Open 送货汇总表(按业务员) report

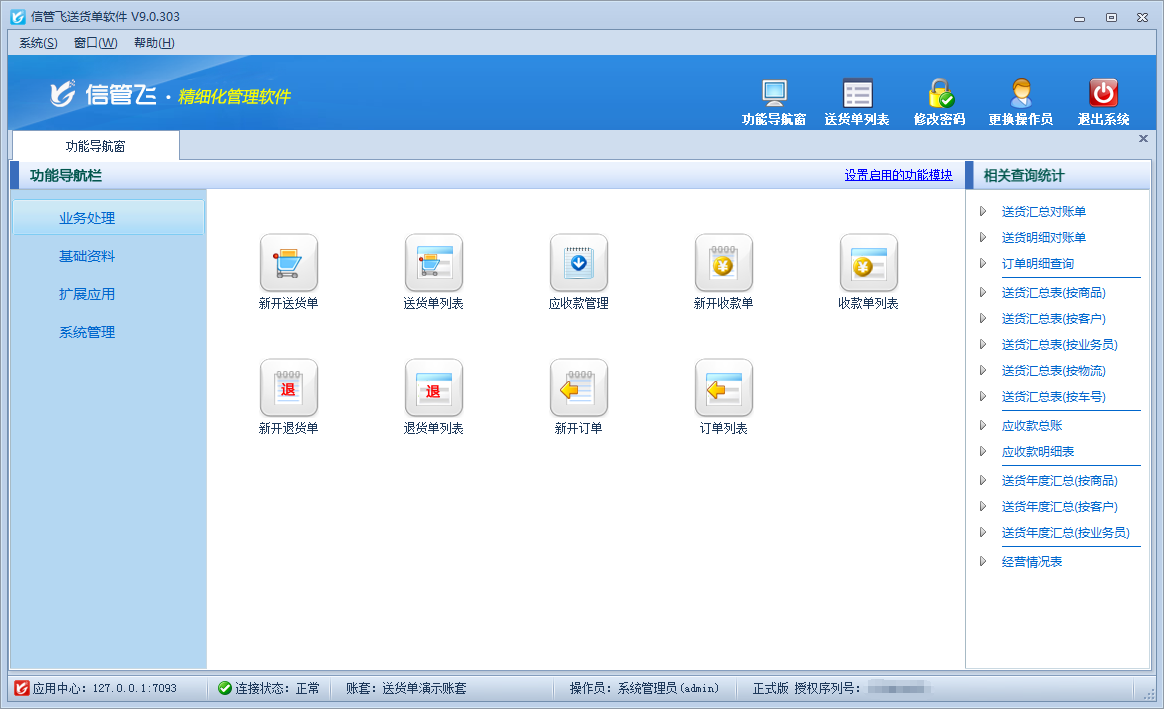coord(1060,344)
